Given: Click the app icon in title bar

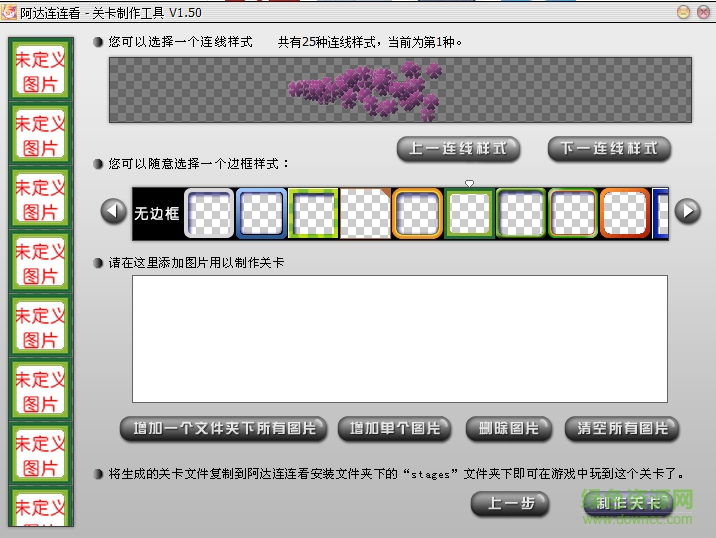Looking at the screenshot, I should tap(9, 12).
